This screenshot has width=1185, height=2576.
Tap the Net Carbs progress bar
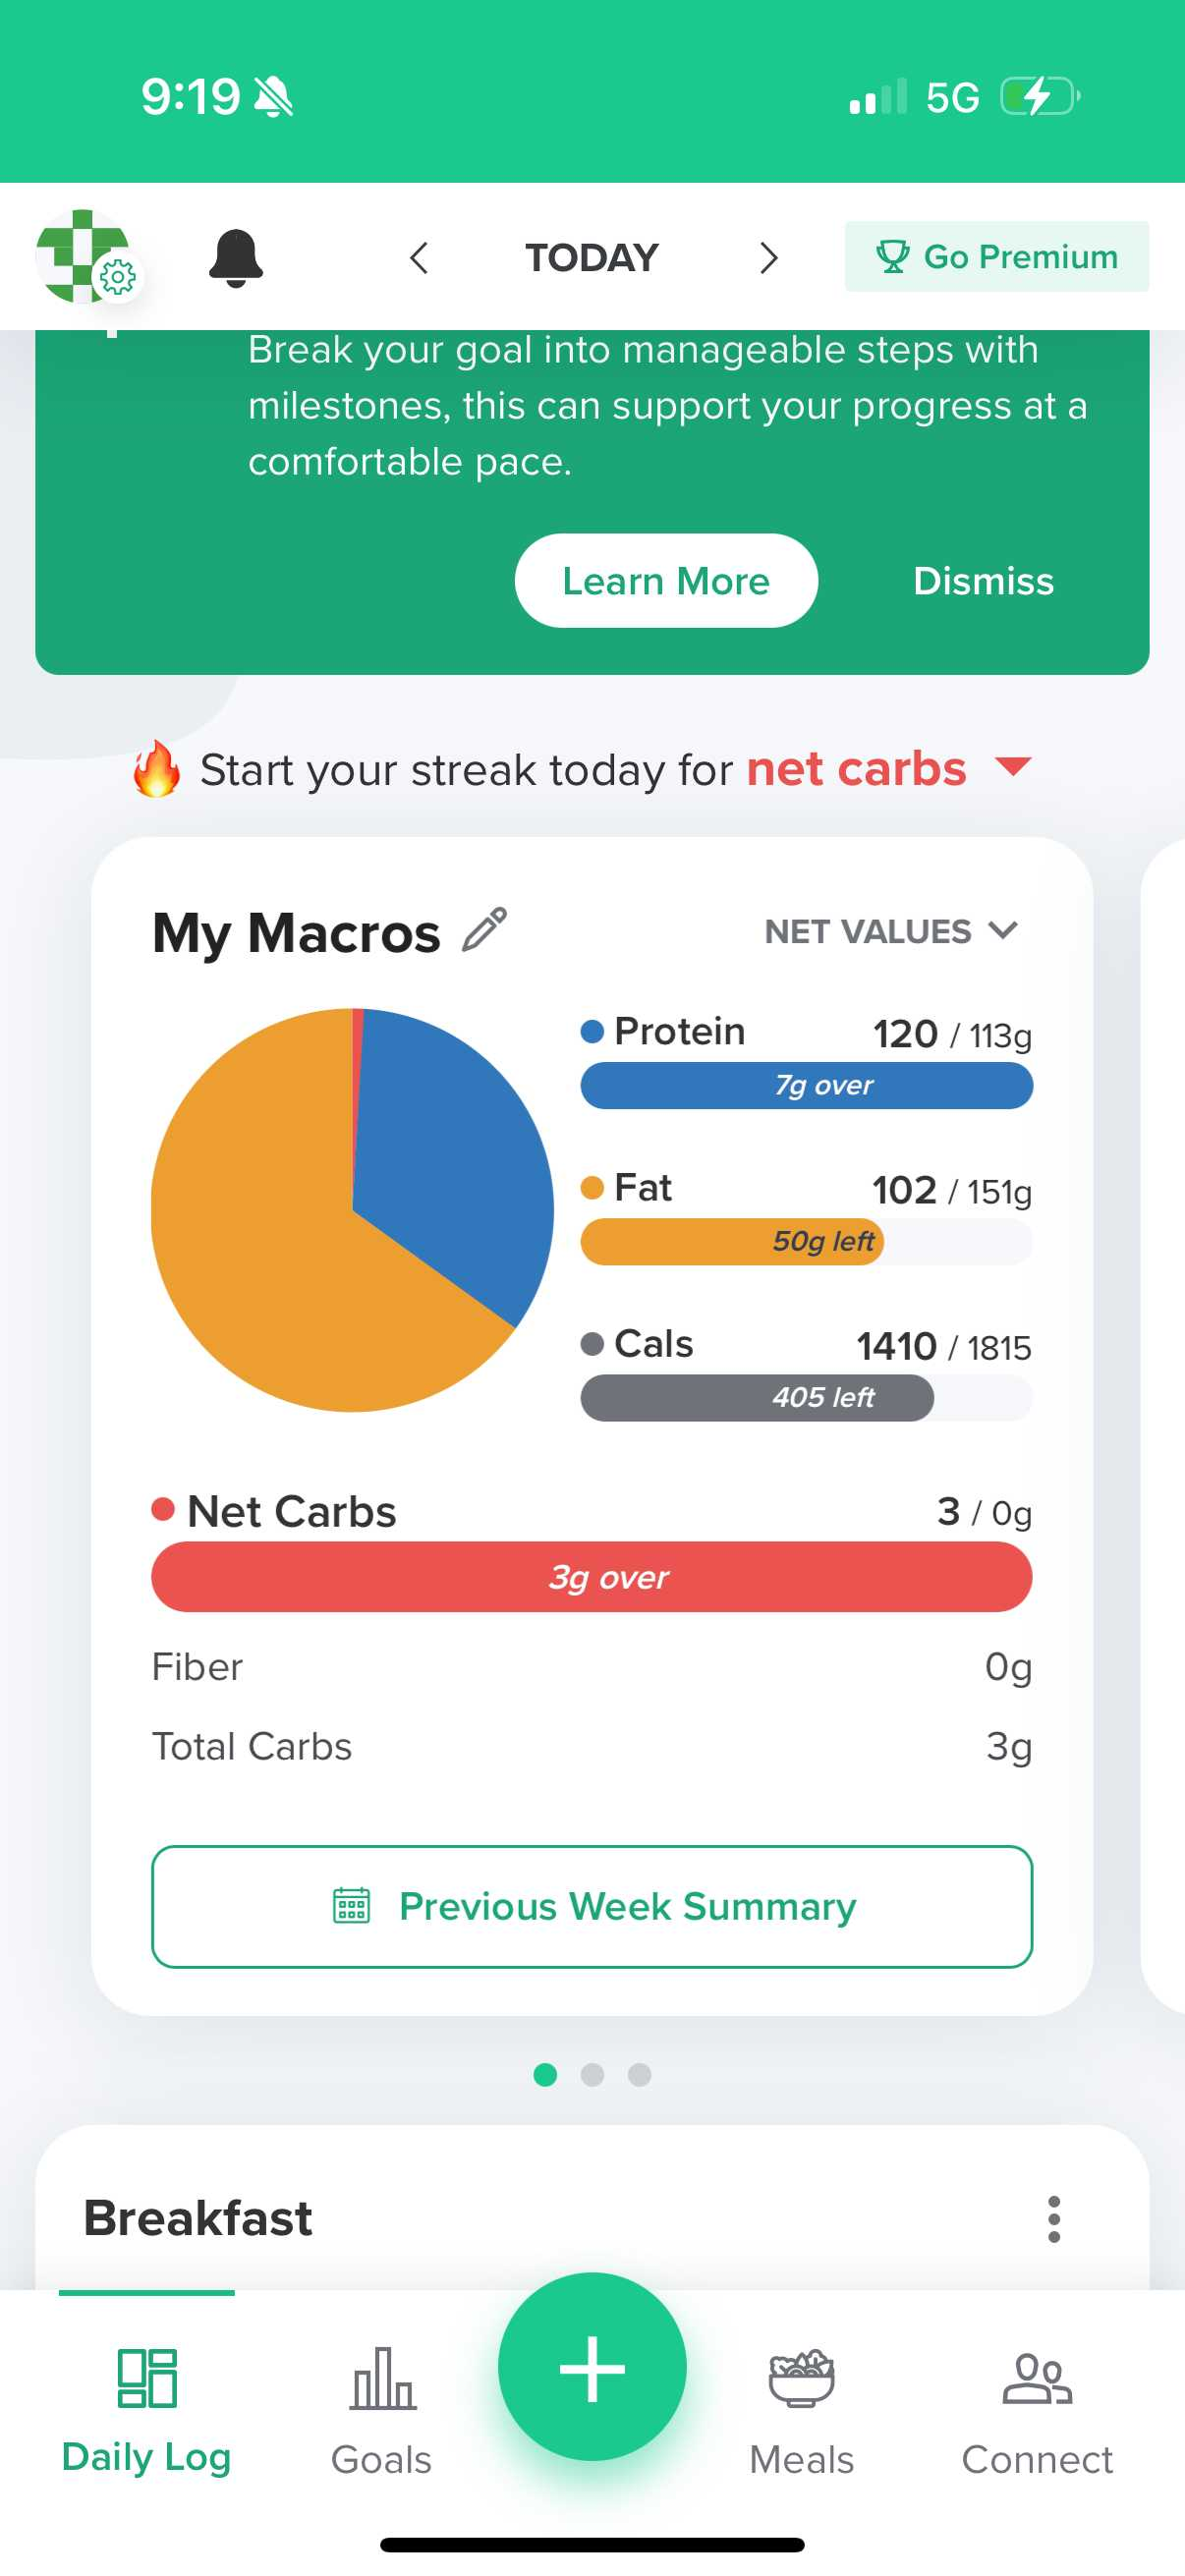tap(592, 1577)
